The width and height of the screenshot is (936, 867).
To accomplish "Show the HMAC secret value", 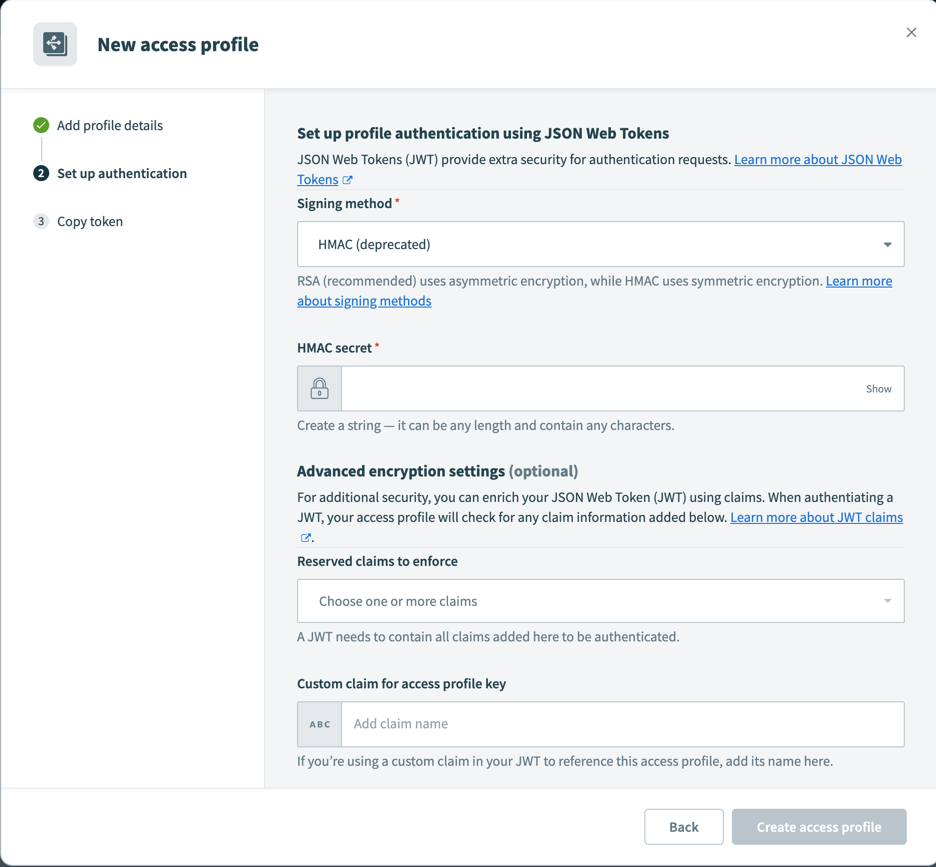I will 878,389.
